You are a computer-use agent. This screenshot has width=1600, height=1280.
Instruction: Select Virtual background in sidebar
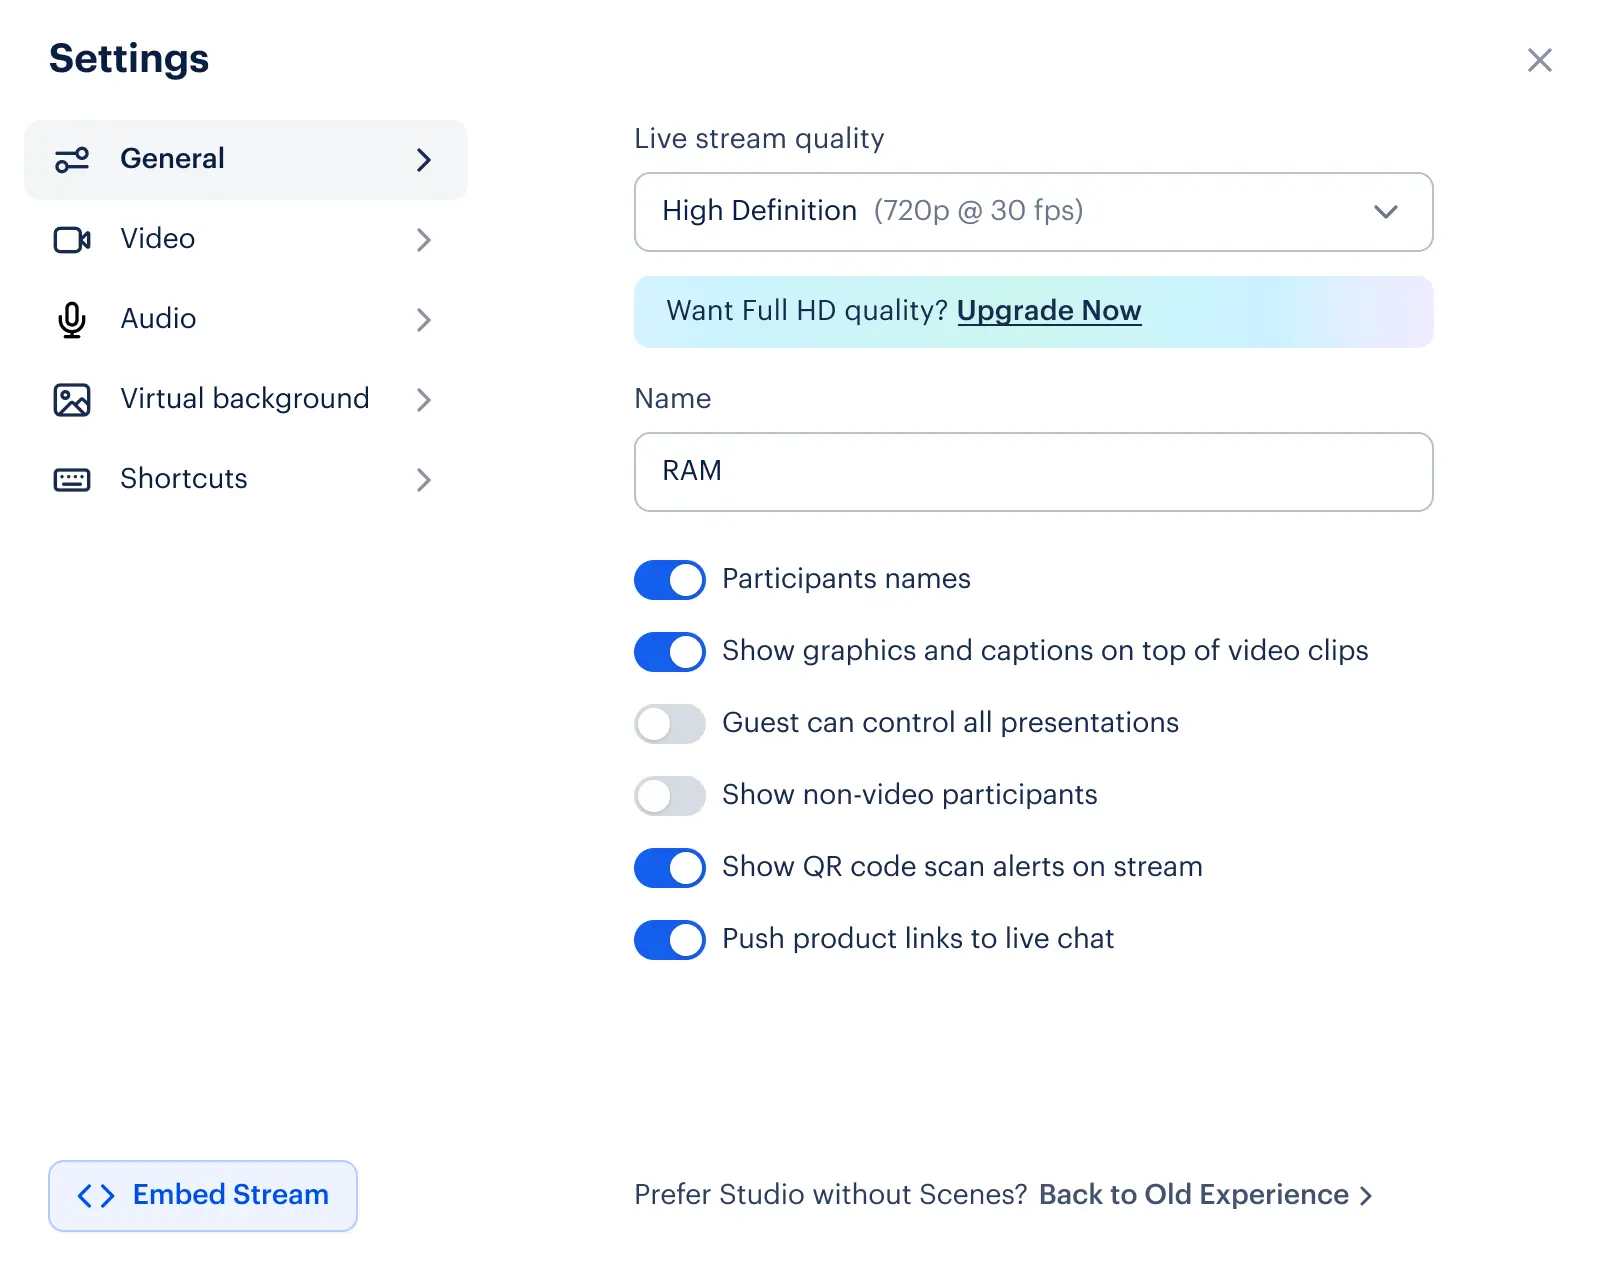point(246,400)
